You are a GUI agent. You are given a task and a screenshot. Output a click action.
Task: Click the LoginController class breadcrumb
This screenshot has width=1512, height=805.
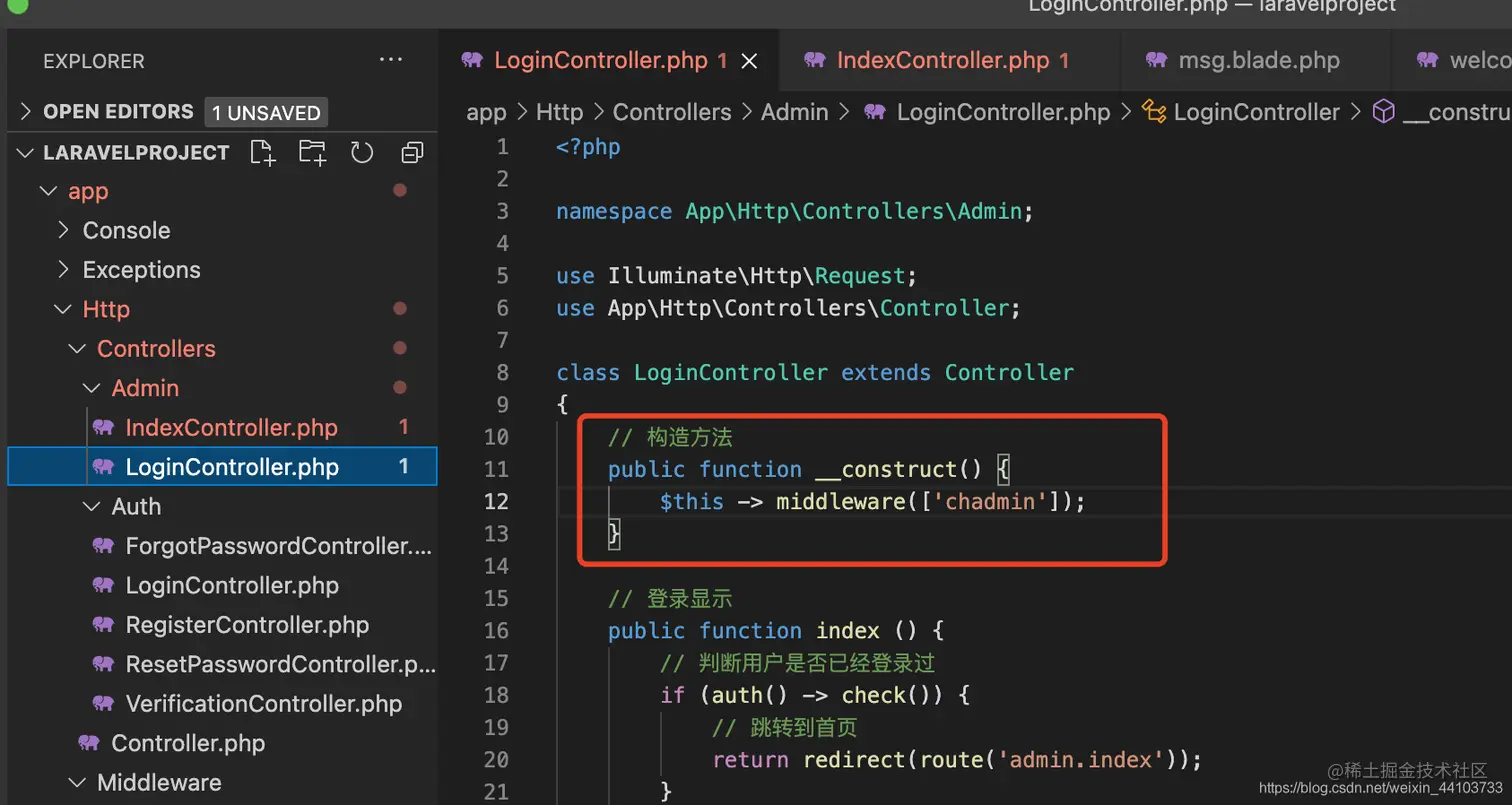pos(1256,112)
